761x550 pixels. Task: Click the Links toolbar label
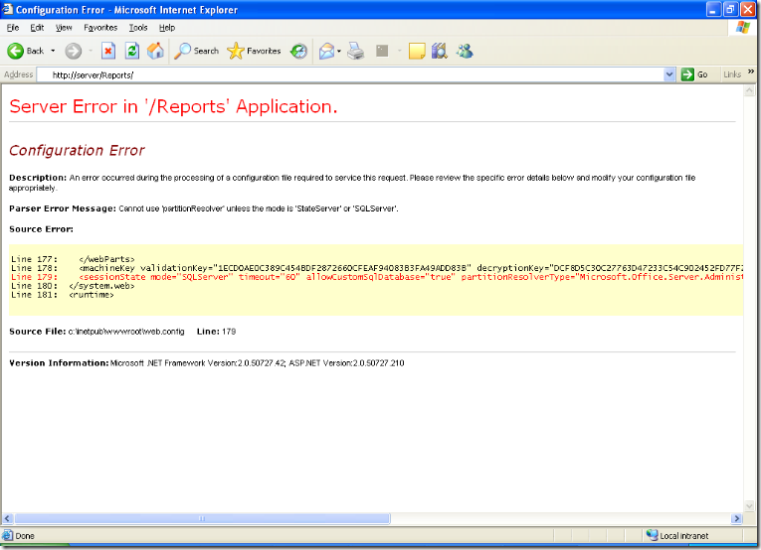tap(732, 75)
